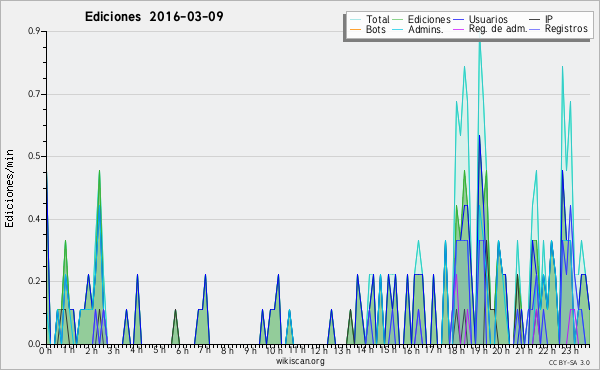Click the 6 h axis tick label

coord(182,350)
